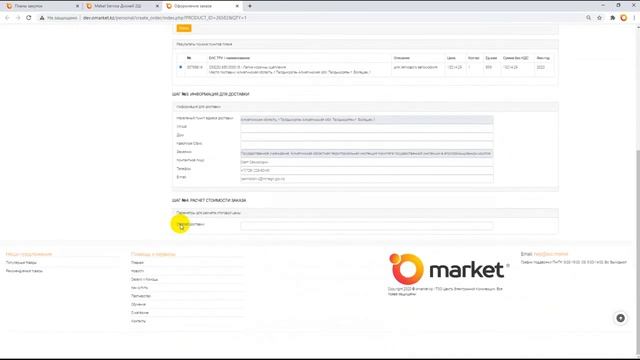640x360 pixels.
Task: Close the Оформление заказа tab
Action: 238,6
